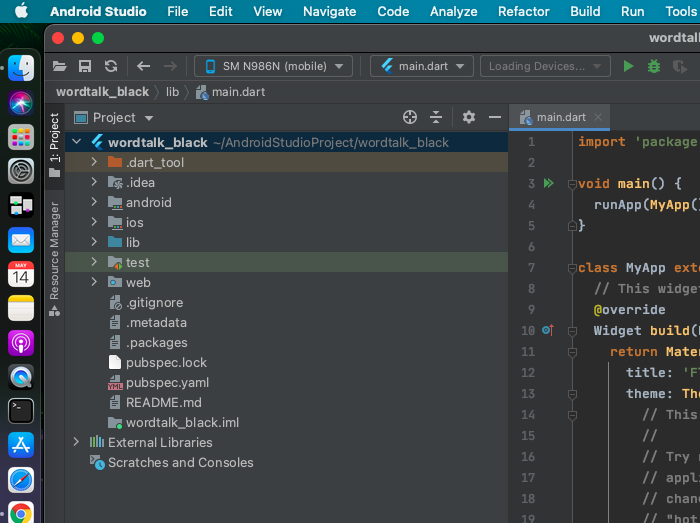Toggle fold marker at line 13 theme

click(x=572, y=394)
